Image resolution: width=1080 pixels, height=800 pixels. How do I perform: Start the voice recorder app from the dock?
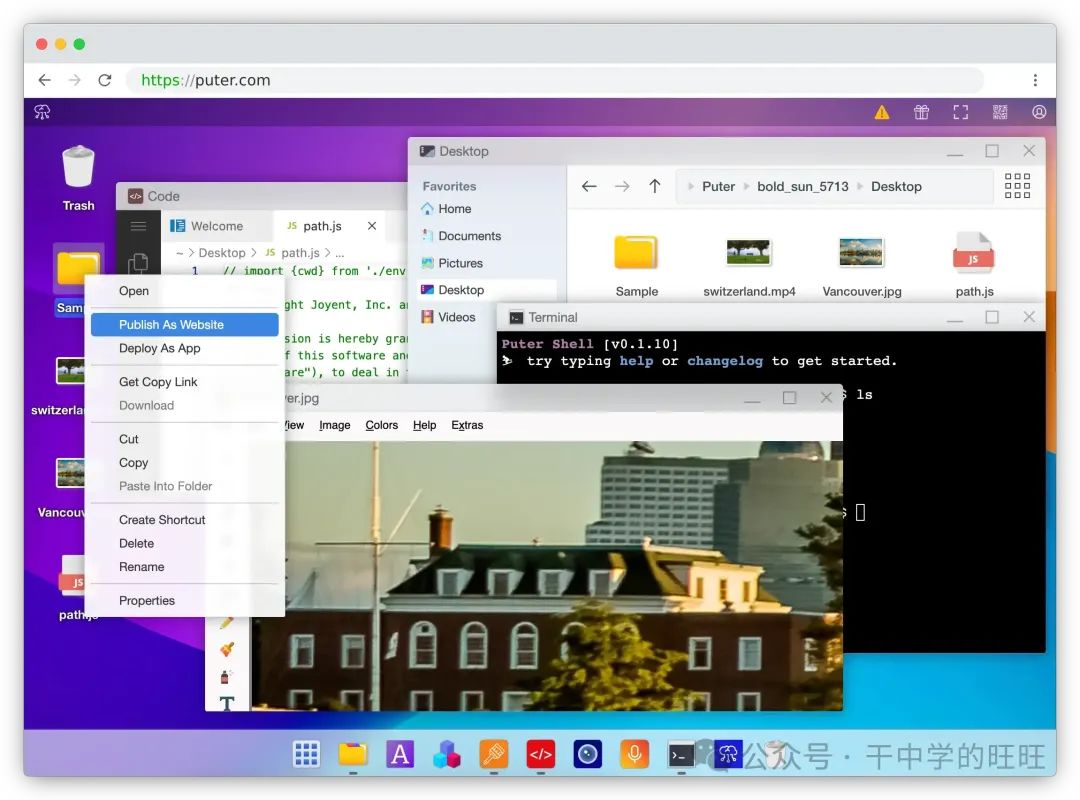coord(634,754)
